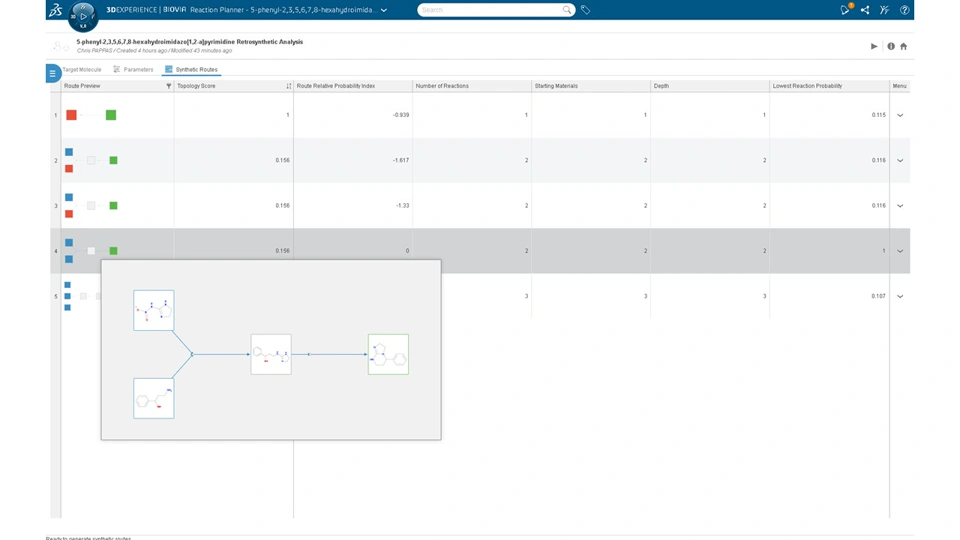Open the information icon

891,46
